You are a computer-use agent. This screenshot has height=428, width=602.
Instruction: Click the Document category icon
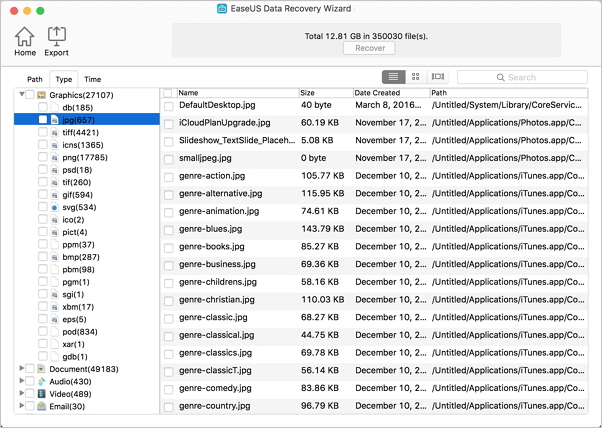click(x=41, y=369)
